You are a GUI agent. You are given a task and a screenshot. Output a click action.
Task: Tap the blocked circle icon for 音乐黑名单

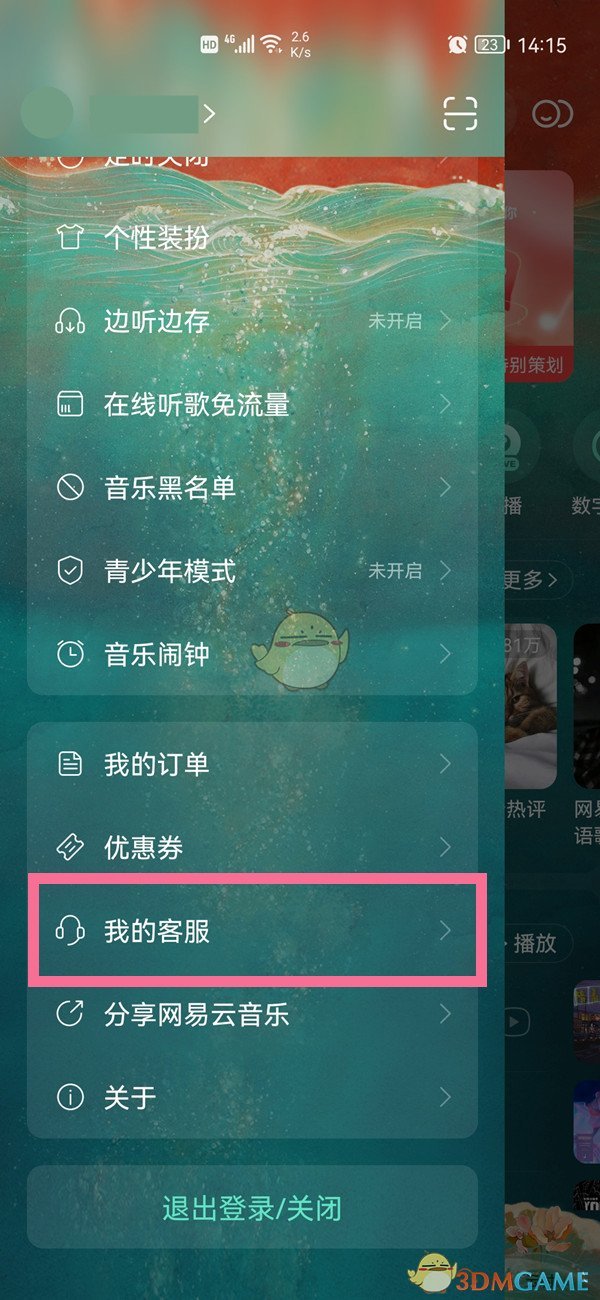70,487
